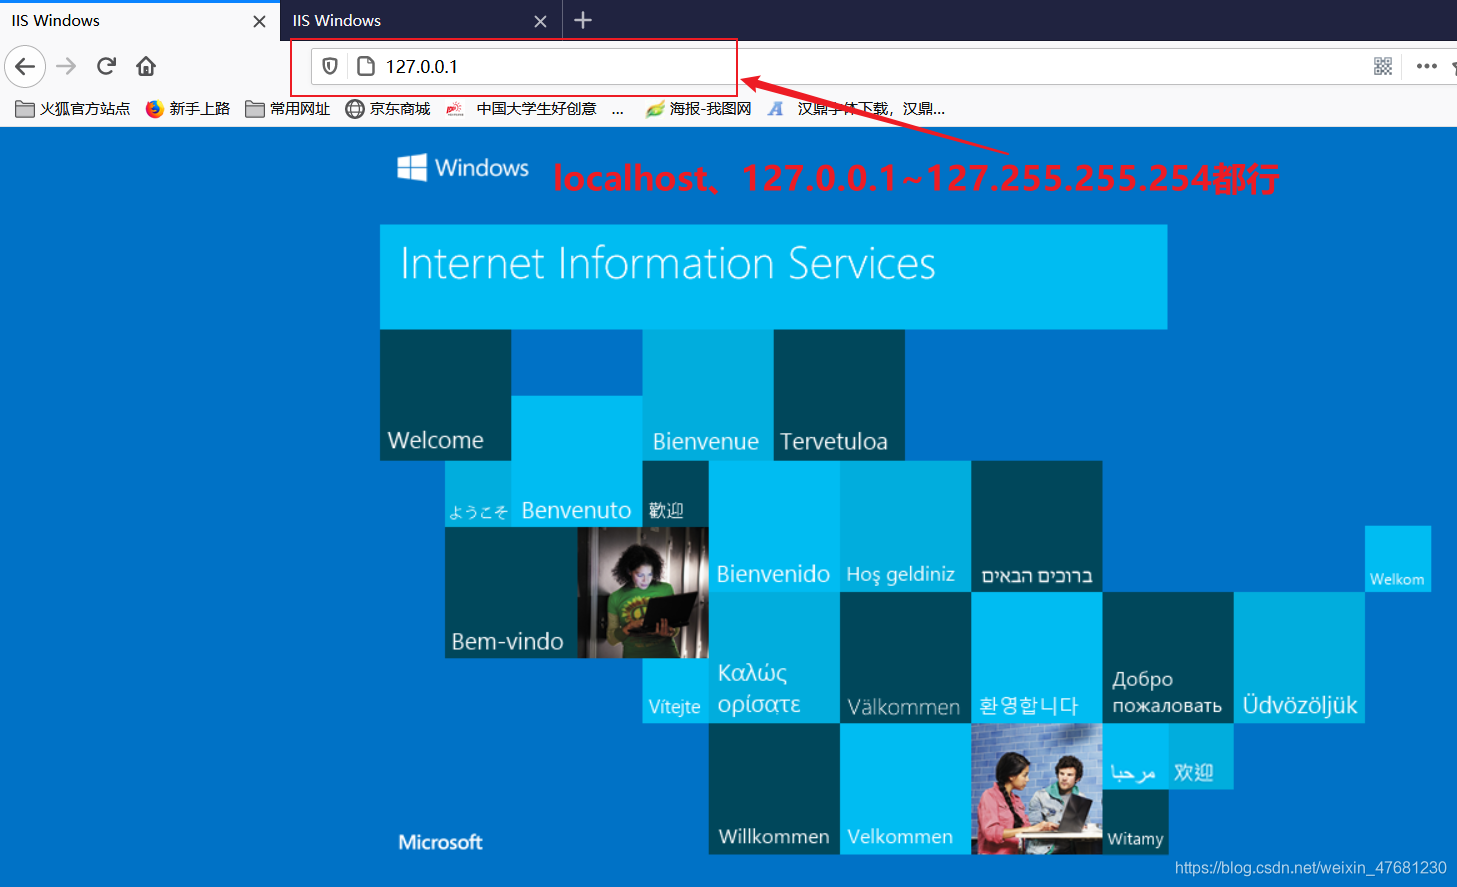The height and width of the screenshot is (887, 1457).
Task: Click the Windows logo on IIS page
Action: click(463, 167)
